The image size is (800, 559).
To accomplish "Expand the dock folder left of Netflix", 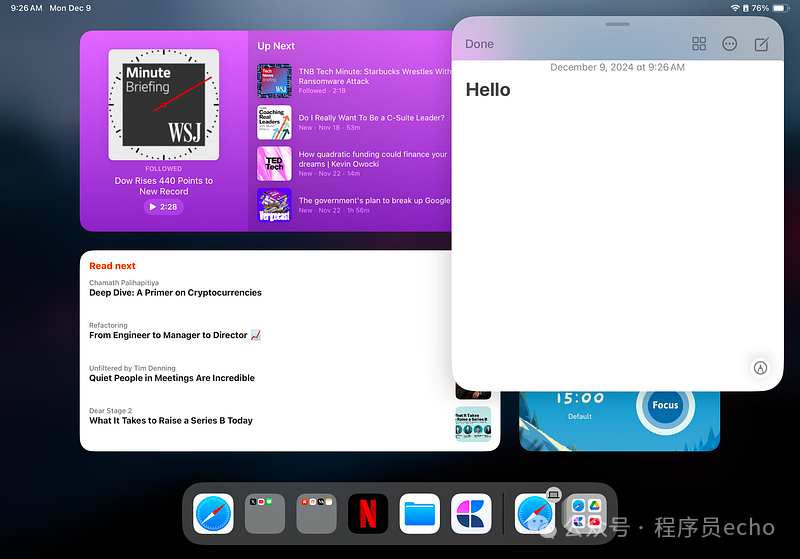I will (x=316, y=514).
